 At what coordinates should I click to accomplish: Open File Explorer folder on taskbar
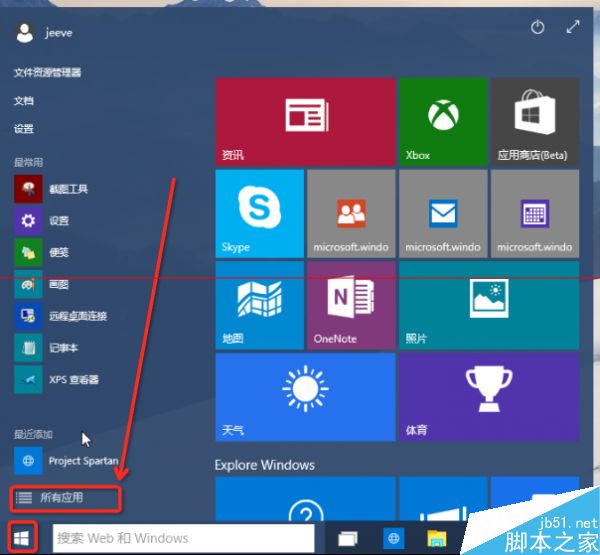click(x=437, y=538)
